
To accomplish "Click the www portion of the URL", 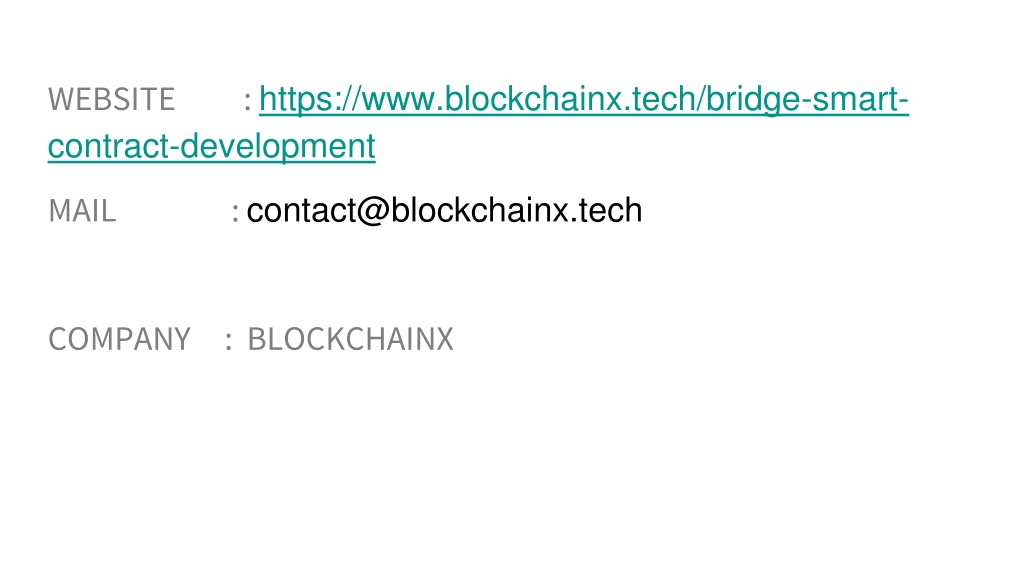I will pyautogui.click(x=400, y=100).
